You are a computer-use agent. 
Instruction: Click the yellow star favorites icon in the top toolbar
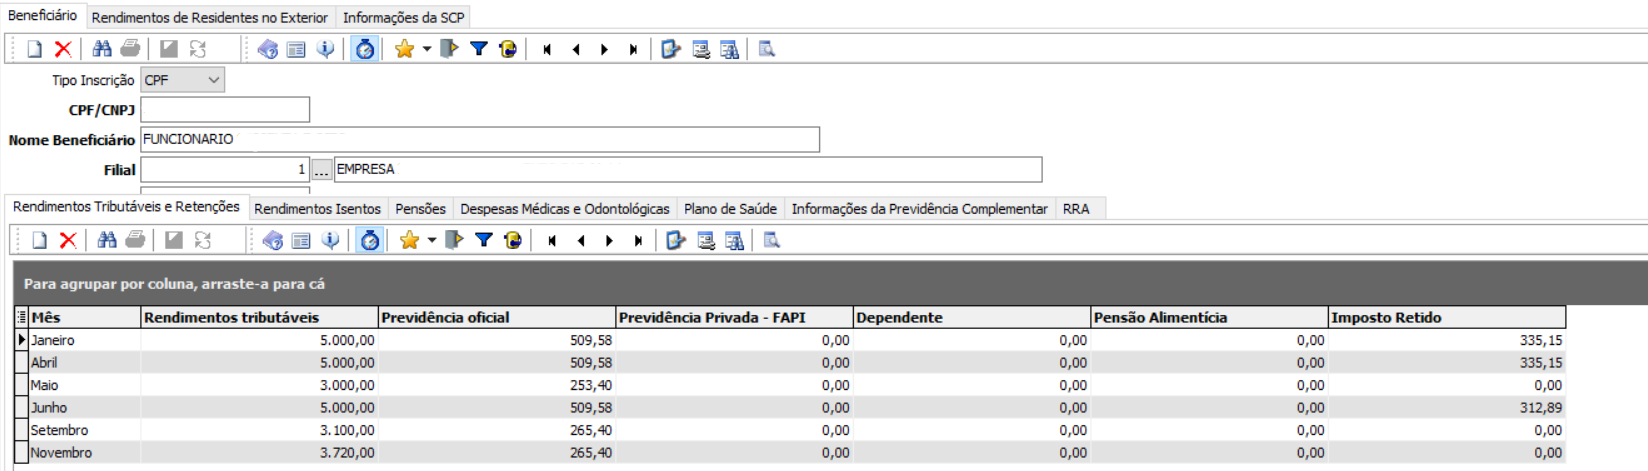tap(404, 49)
